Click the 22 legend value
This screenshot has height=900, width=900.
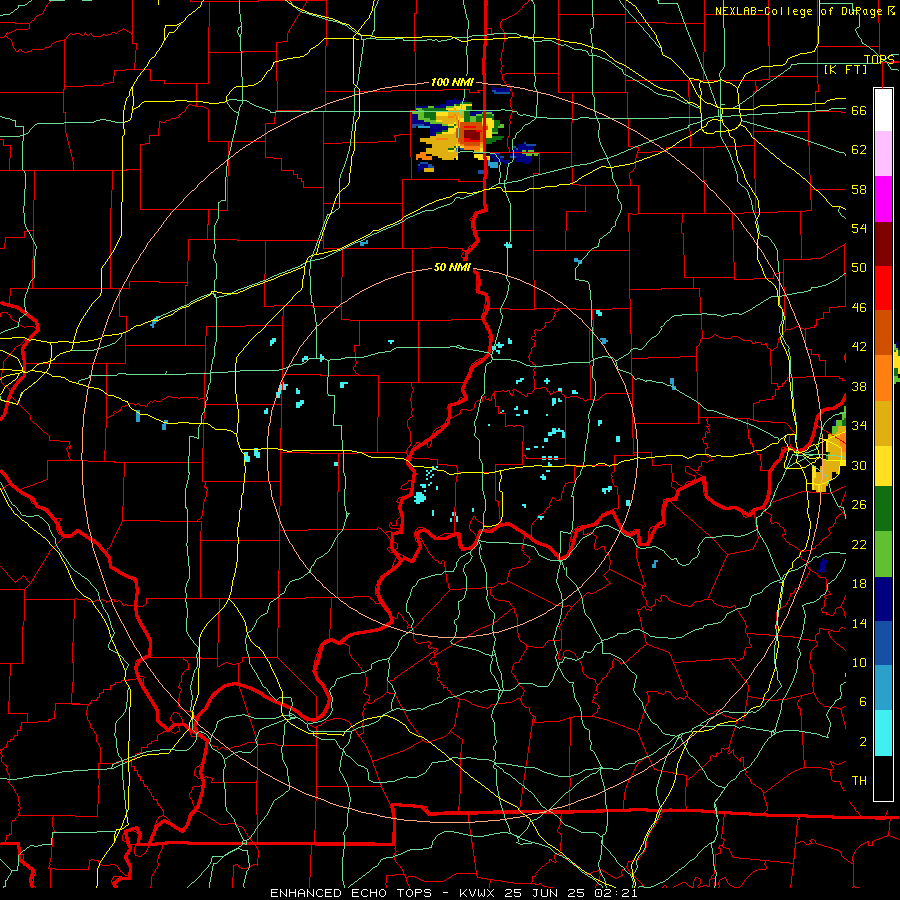[x=859, y=544]
